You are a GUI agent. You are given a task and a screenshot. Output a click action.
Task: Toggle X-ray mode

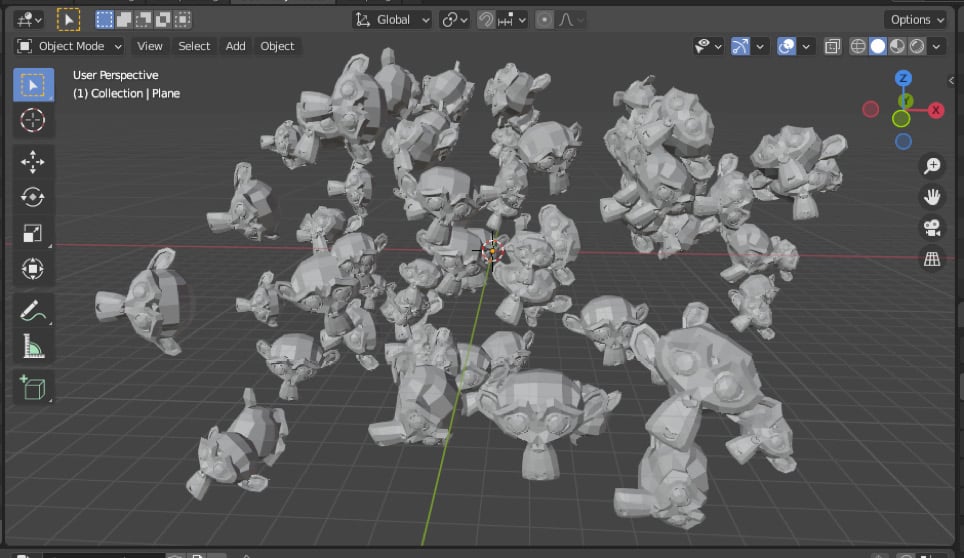[x=832, y=46]
